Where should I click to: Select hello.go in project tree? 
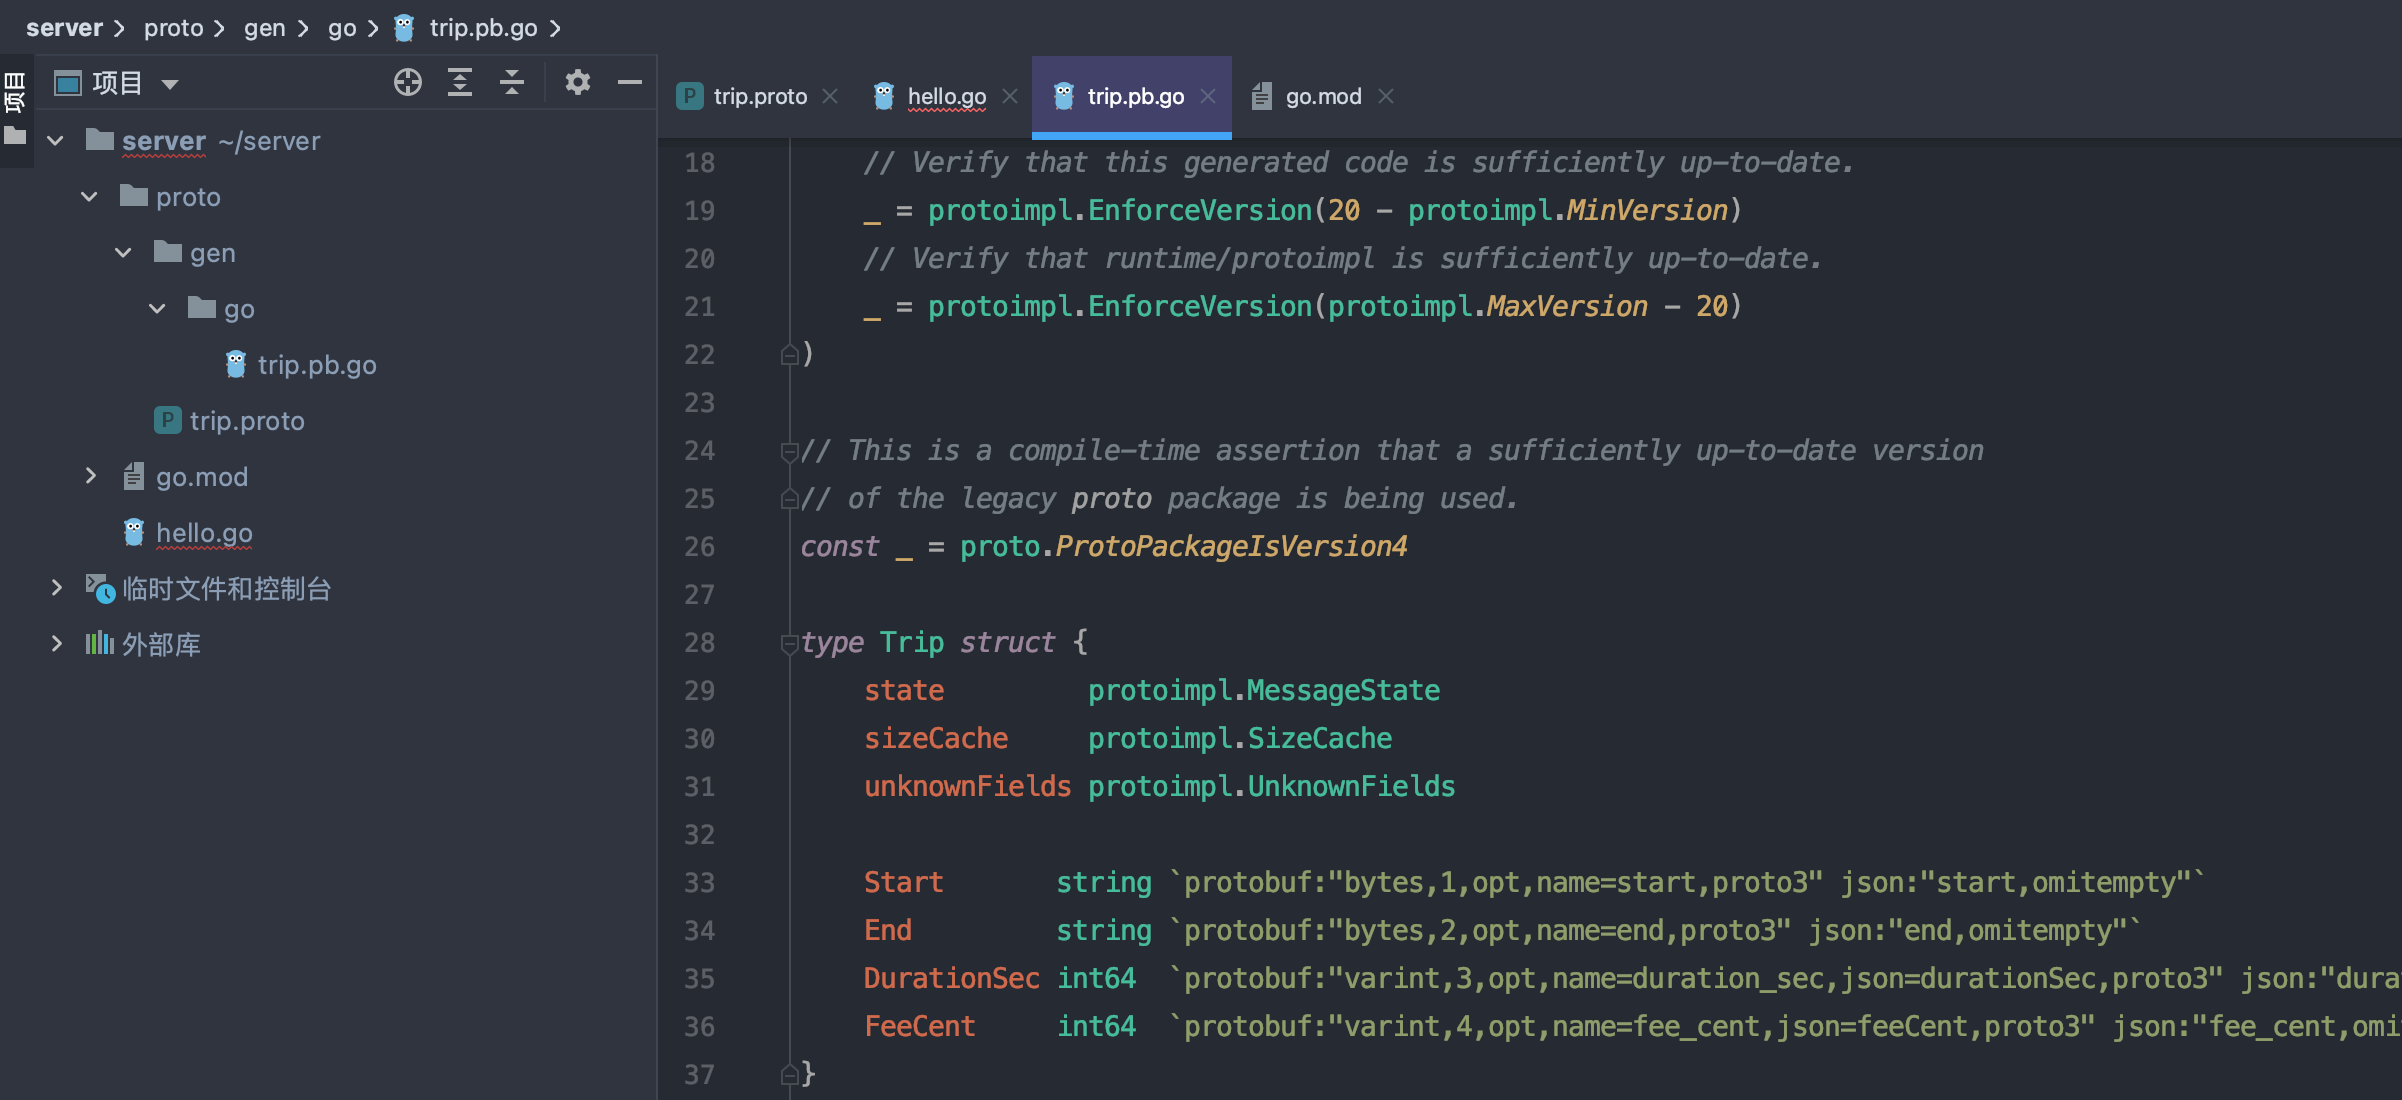coord(204,533)
